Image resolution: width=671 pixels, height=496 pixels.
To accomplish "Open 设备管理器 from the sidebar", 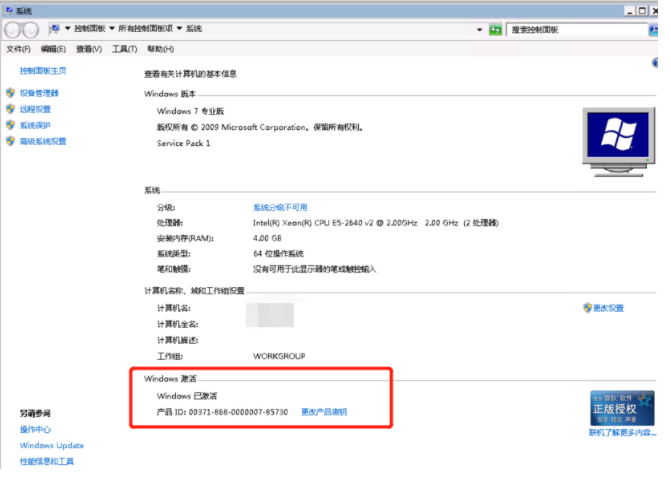I will (39, 93).
